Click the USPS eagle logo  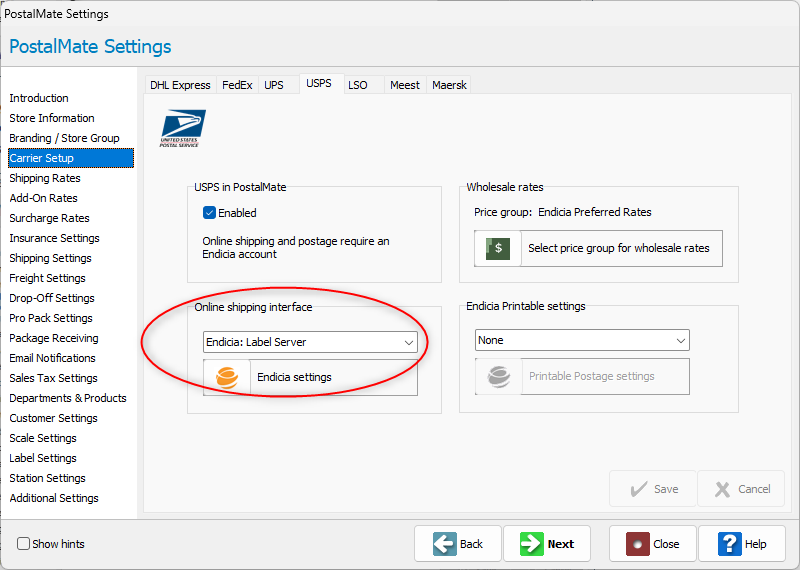click(183, 128)
